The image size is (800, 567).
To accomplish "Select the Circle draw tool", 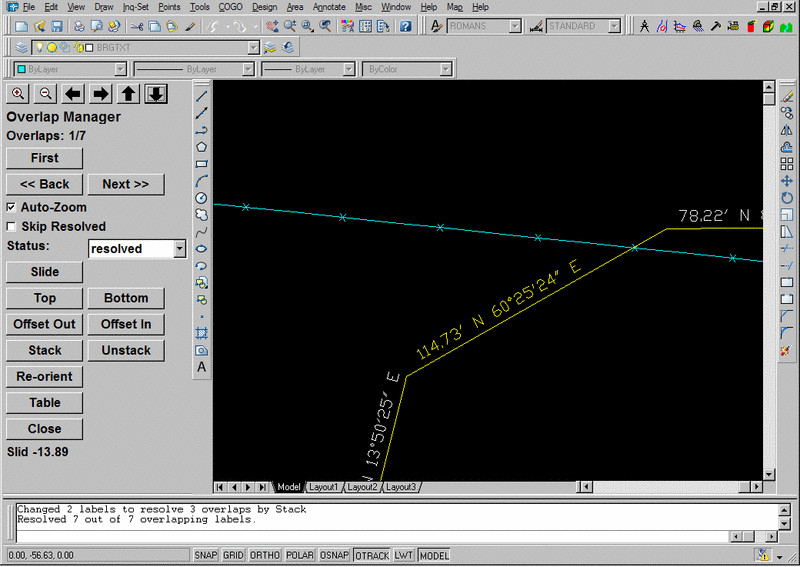I will (x=202, y=198).
